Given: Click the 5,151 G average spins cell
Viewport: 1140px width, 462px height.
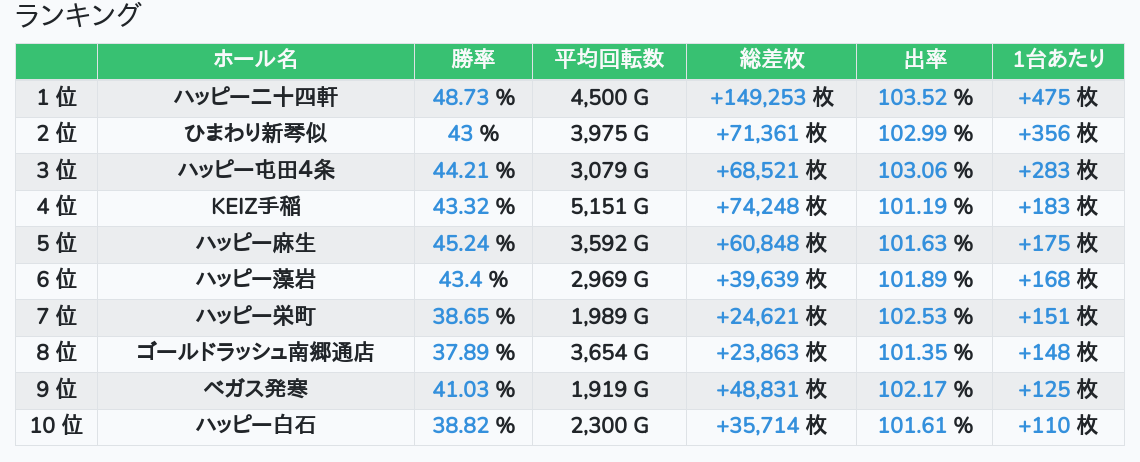Looking at the screenshot, I should coord(609,207).
